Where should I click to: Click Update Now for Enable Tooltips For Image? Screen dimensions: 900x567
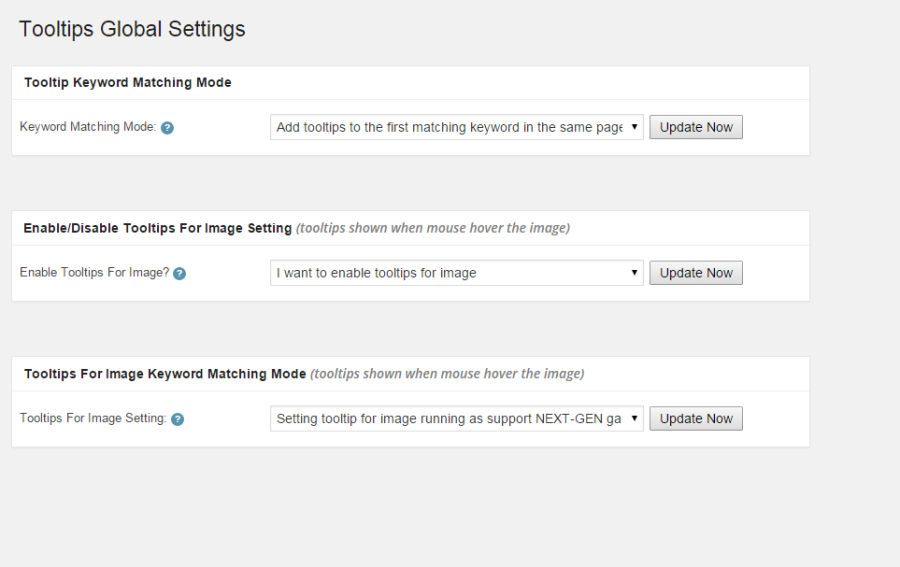696,273
